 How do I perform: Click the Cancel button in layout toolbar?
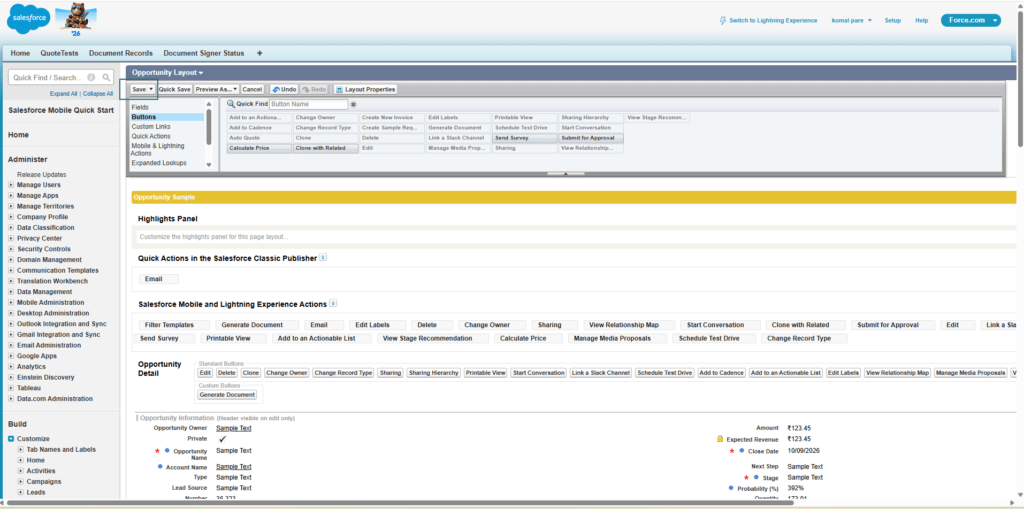tap(252, 89)
